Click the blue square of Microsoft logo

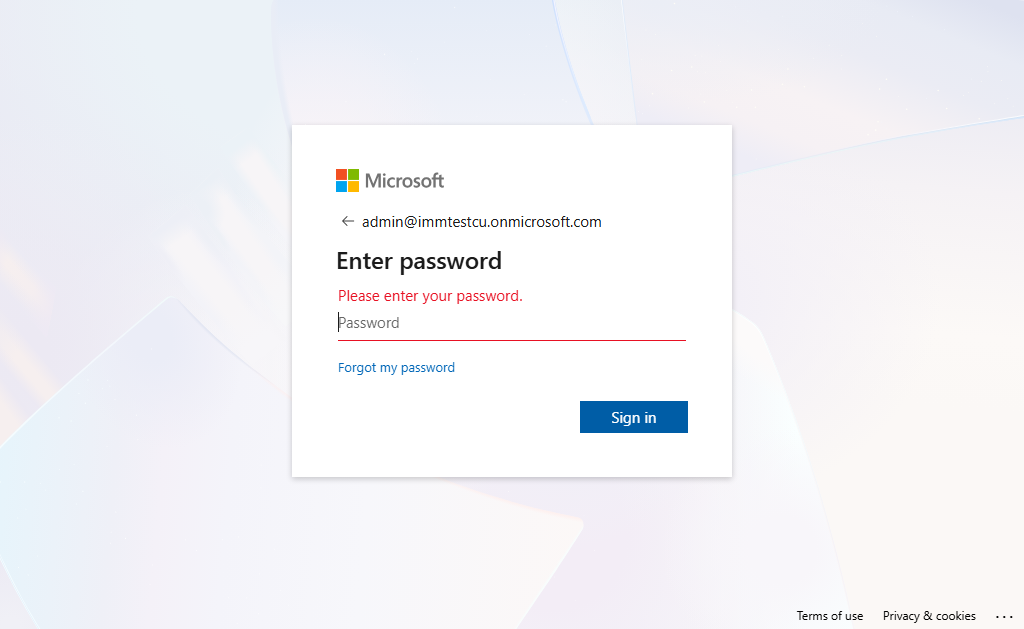pyautogui.click(x=341, y=186)
